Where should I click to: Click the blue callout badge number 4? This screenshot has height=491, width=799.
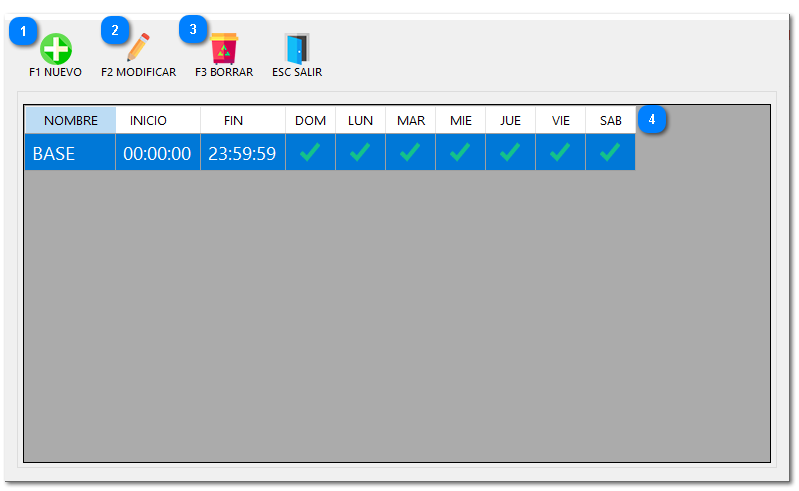pos(652,119)
